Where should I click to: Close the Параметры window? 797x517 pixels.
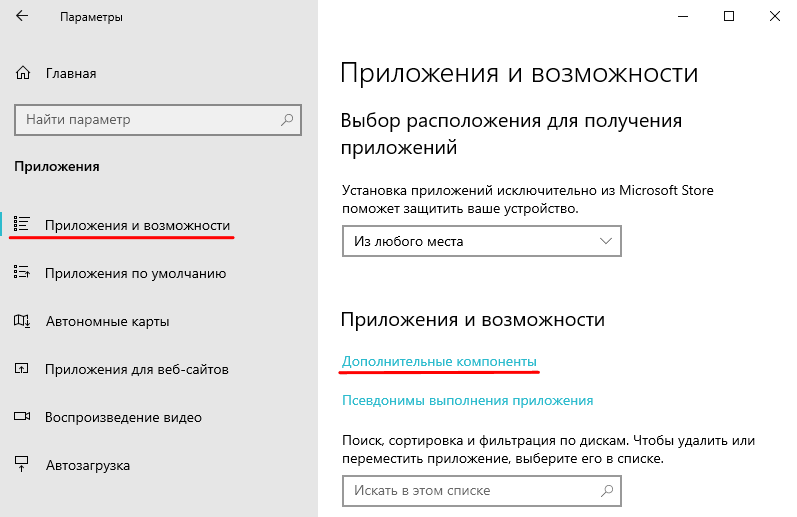(x=774, y=17)
